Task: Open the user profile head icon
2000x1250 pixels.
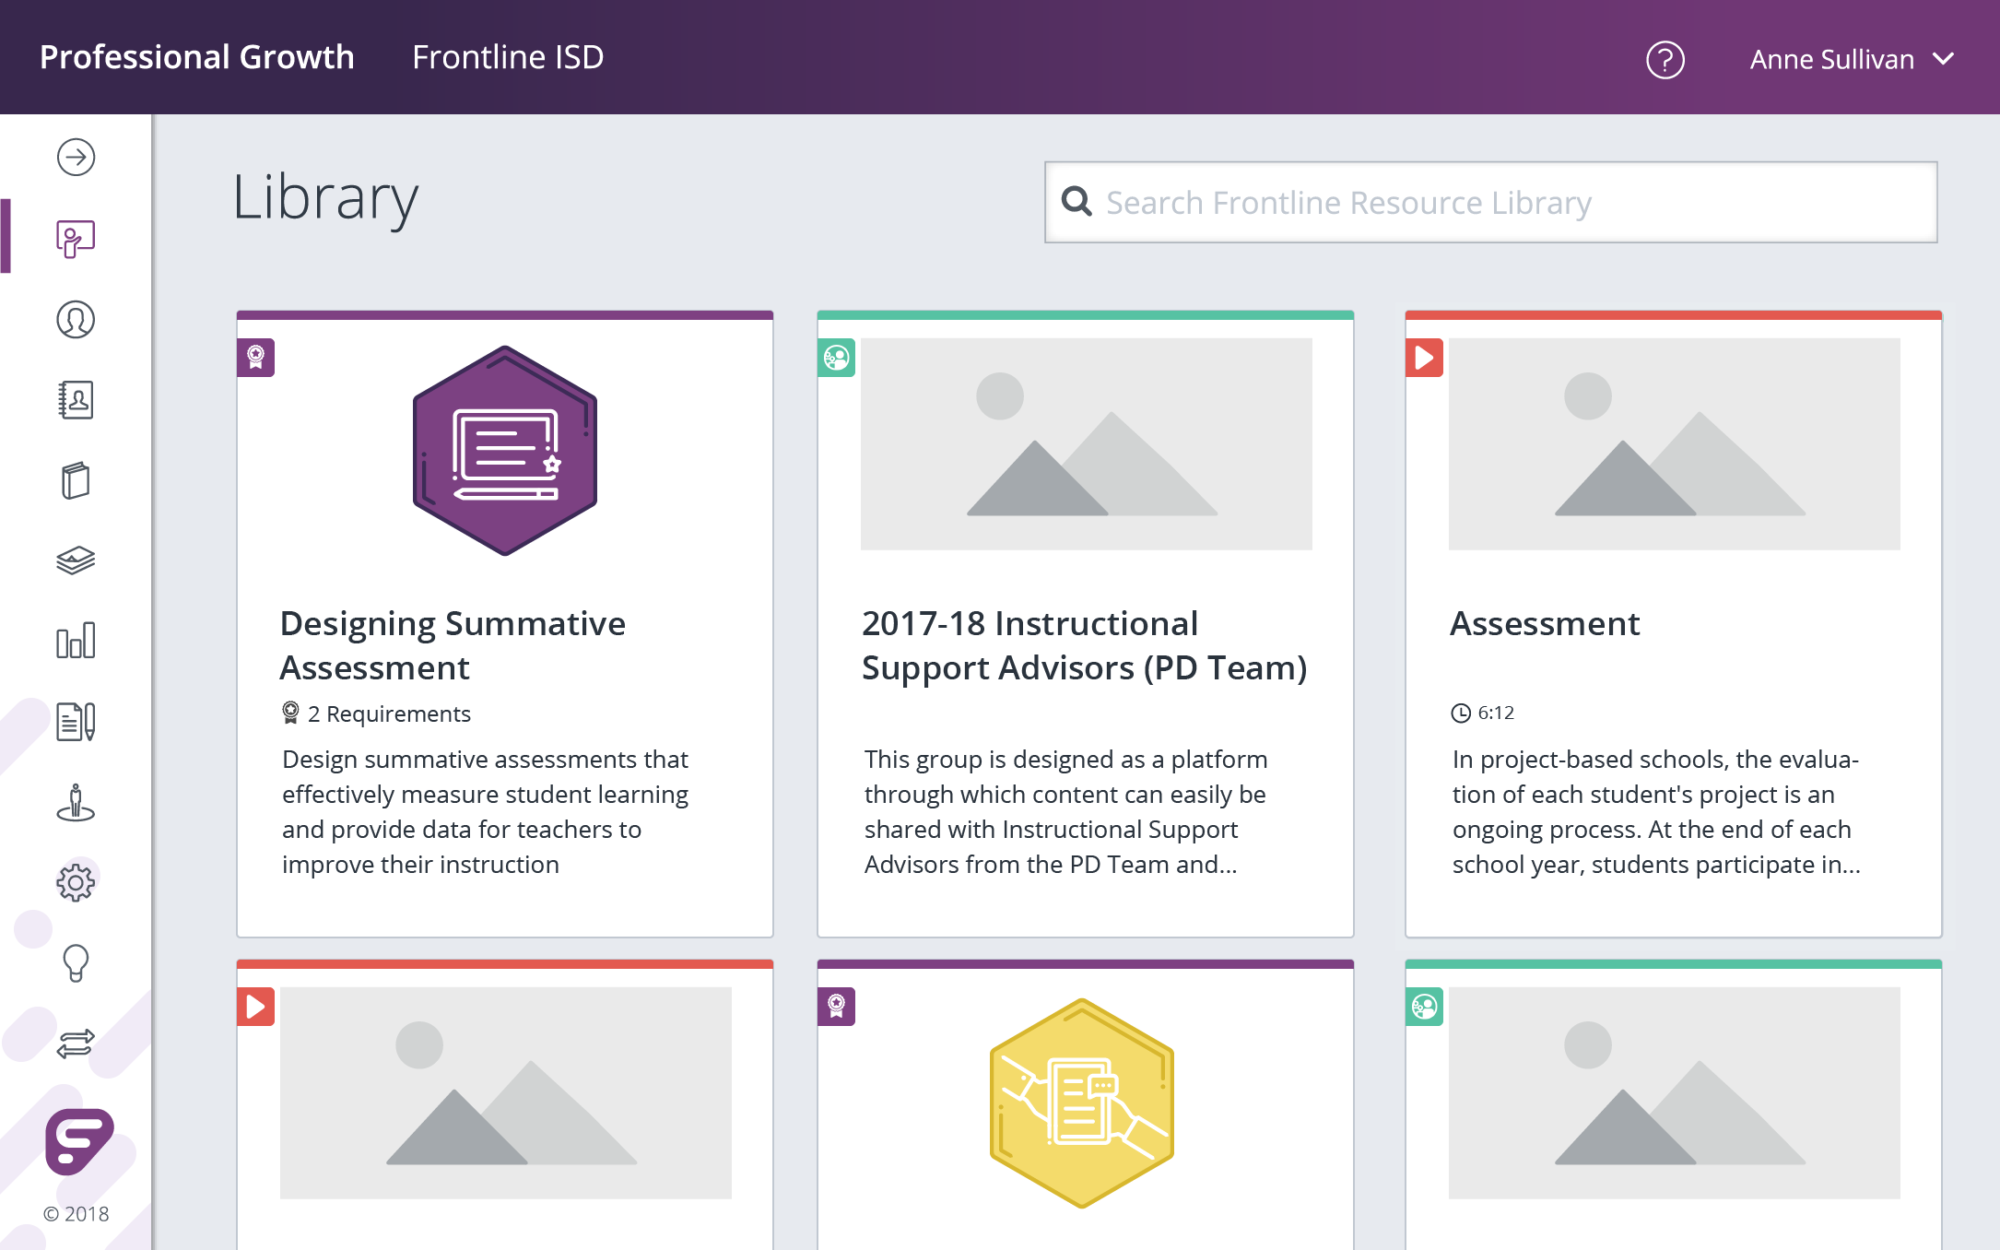Action: pos(76,320)
